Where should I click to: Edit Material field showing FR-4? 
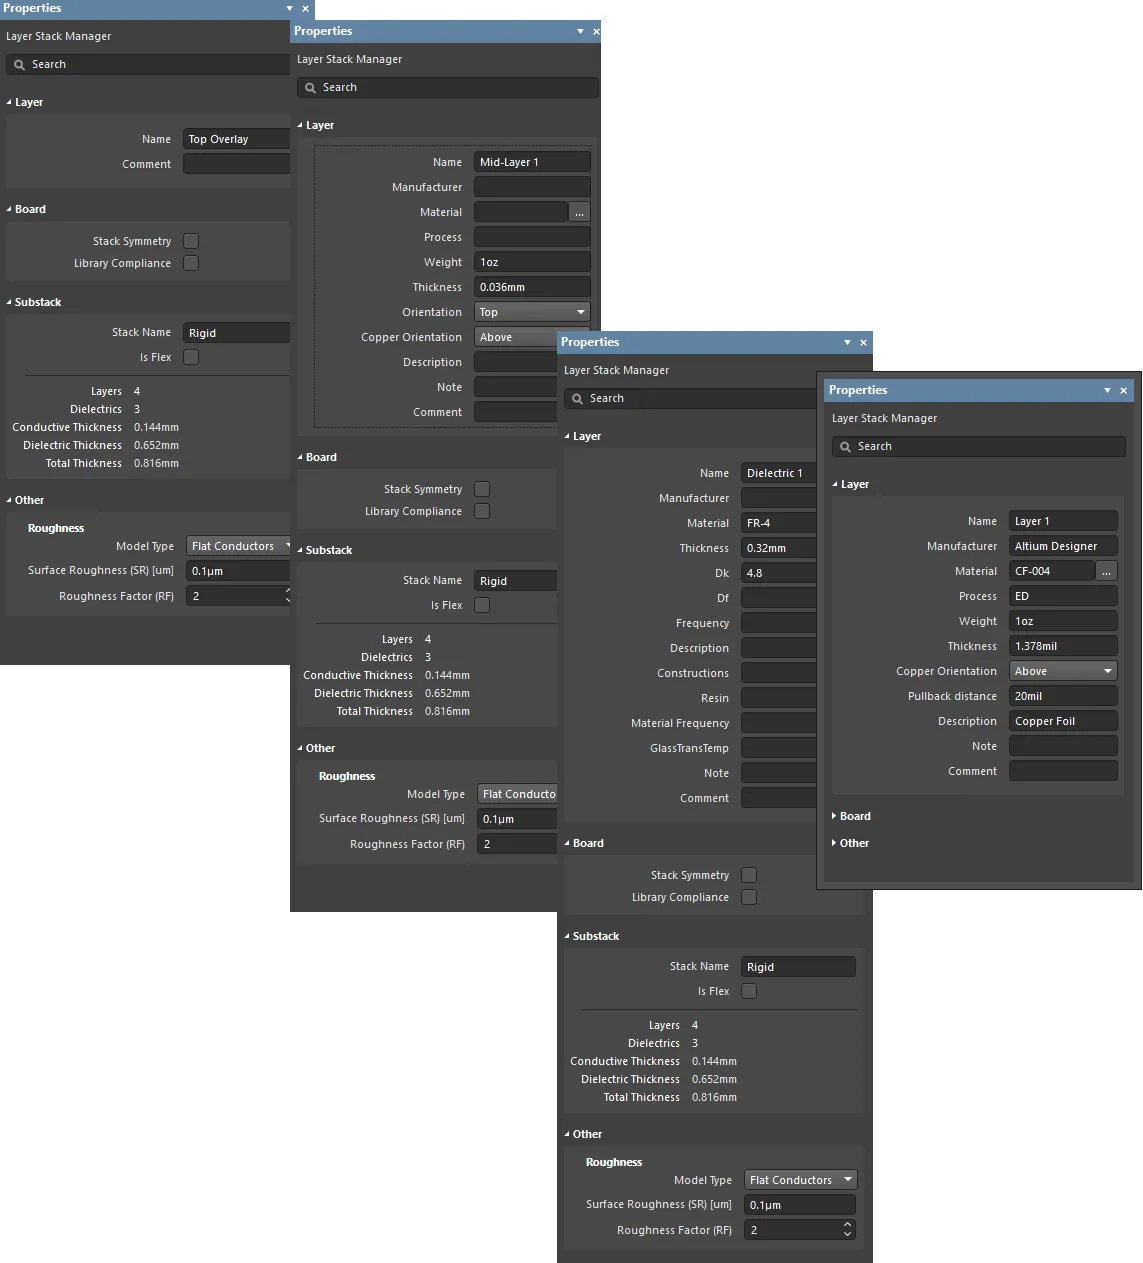779,523
